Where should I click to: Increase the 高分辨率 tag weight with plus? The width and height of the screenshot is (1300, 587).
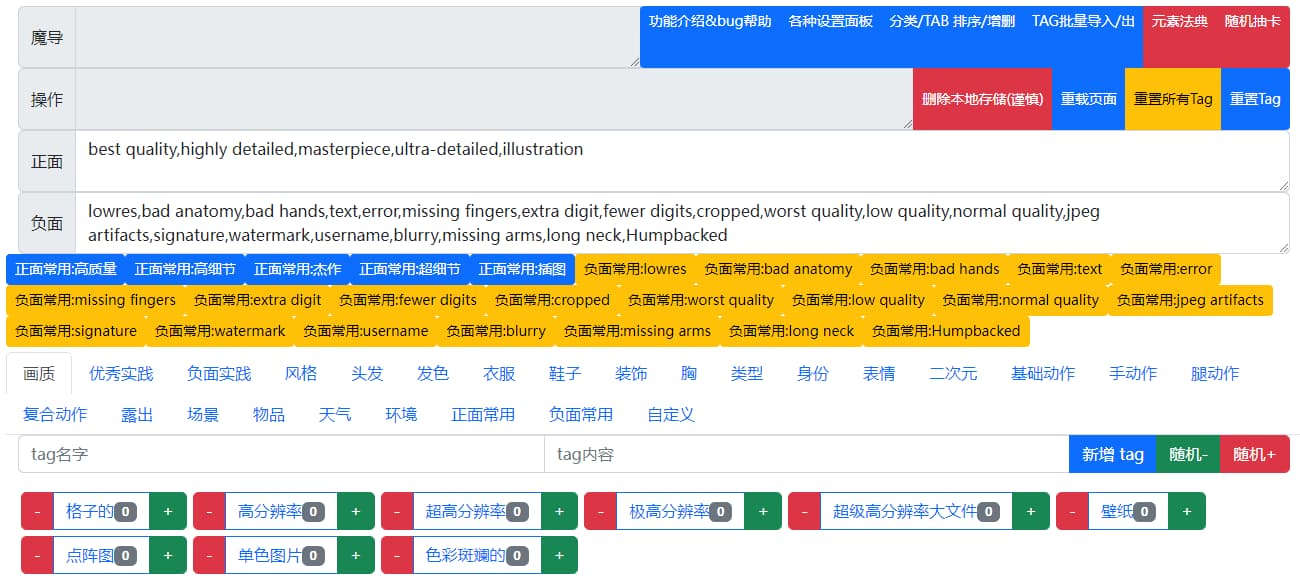(355, 510)
